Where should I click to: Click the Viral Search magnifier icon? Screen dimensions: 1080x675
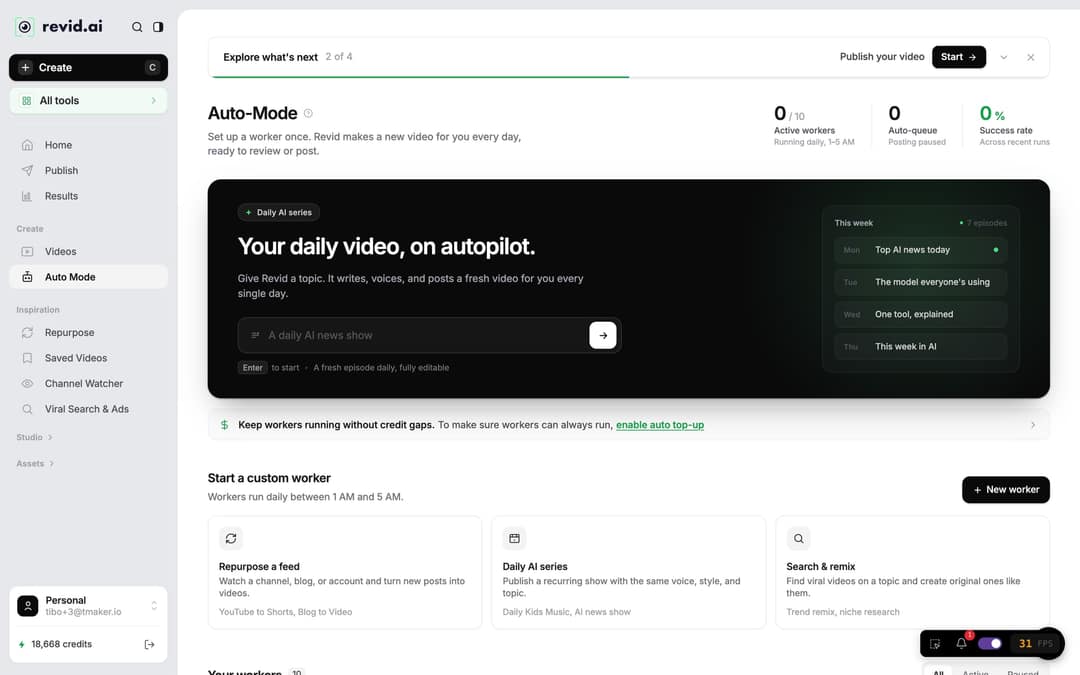[x=27, y=409]
